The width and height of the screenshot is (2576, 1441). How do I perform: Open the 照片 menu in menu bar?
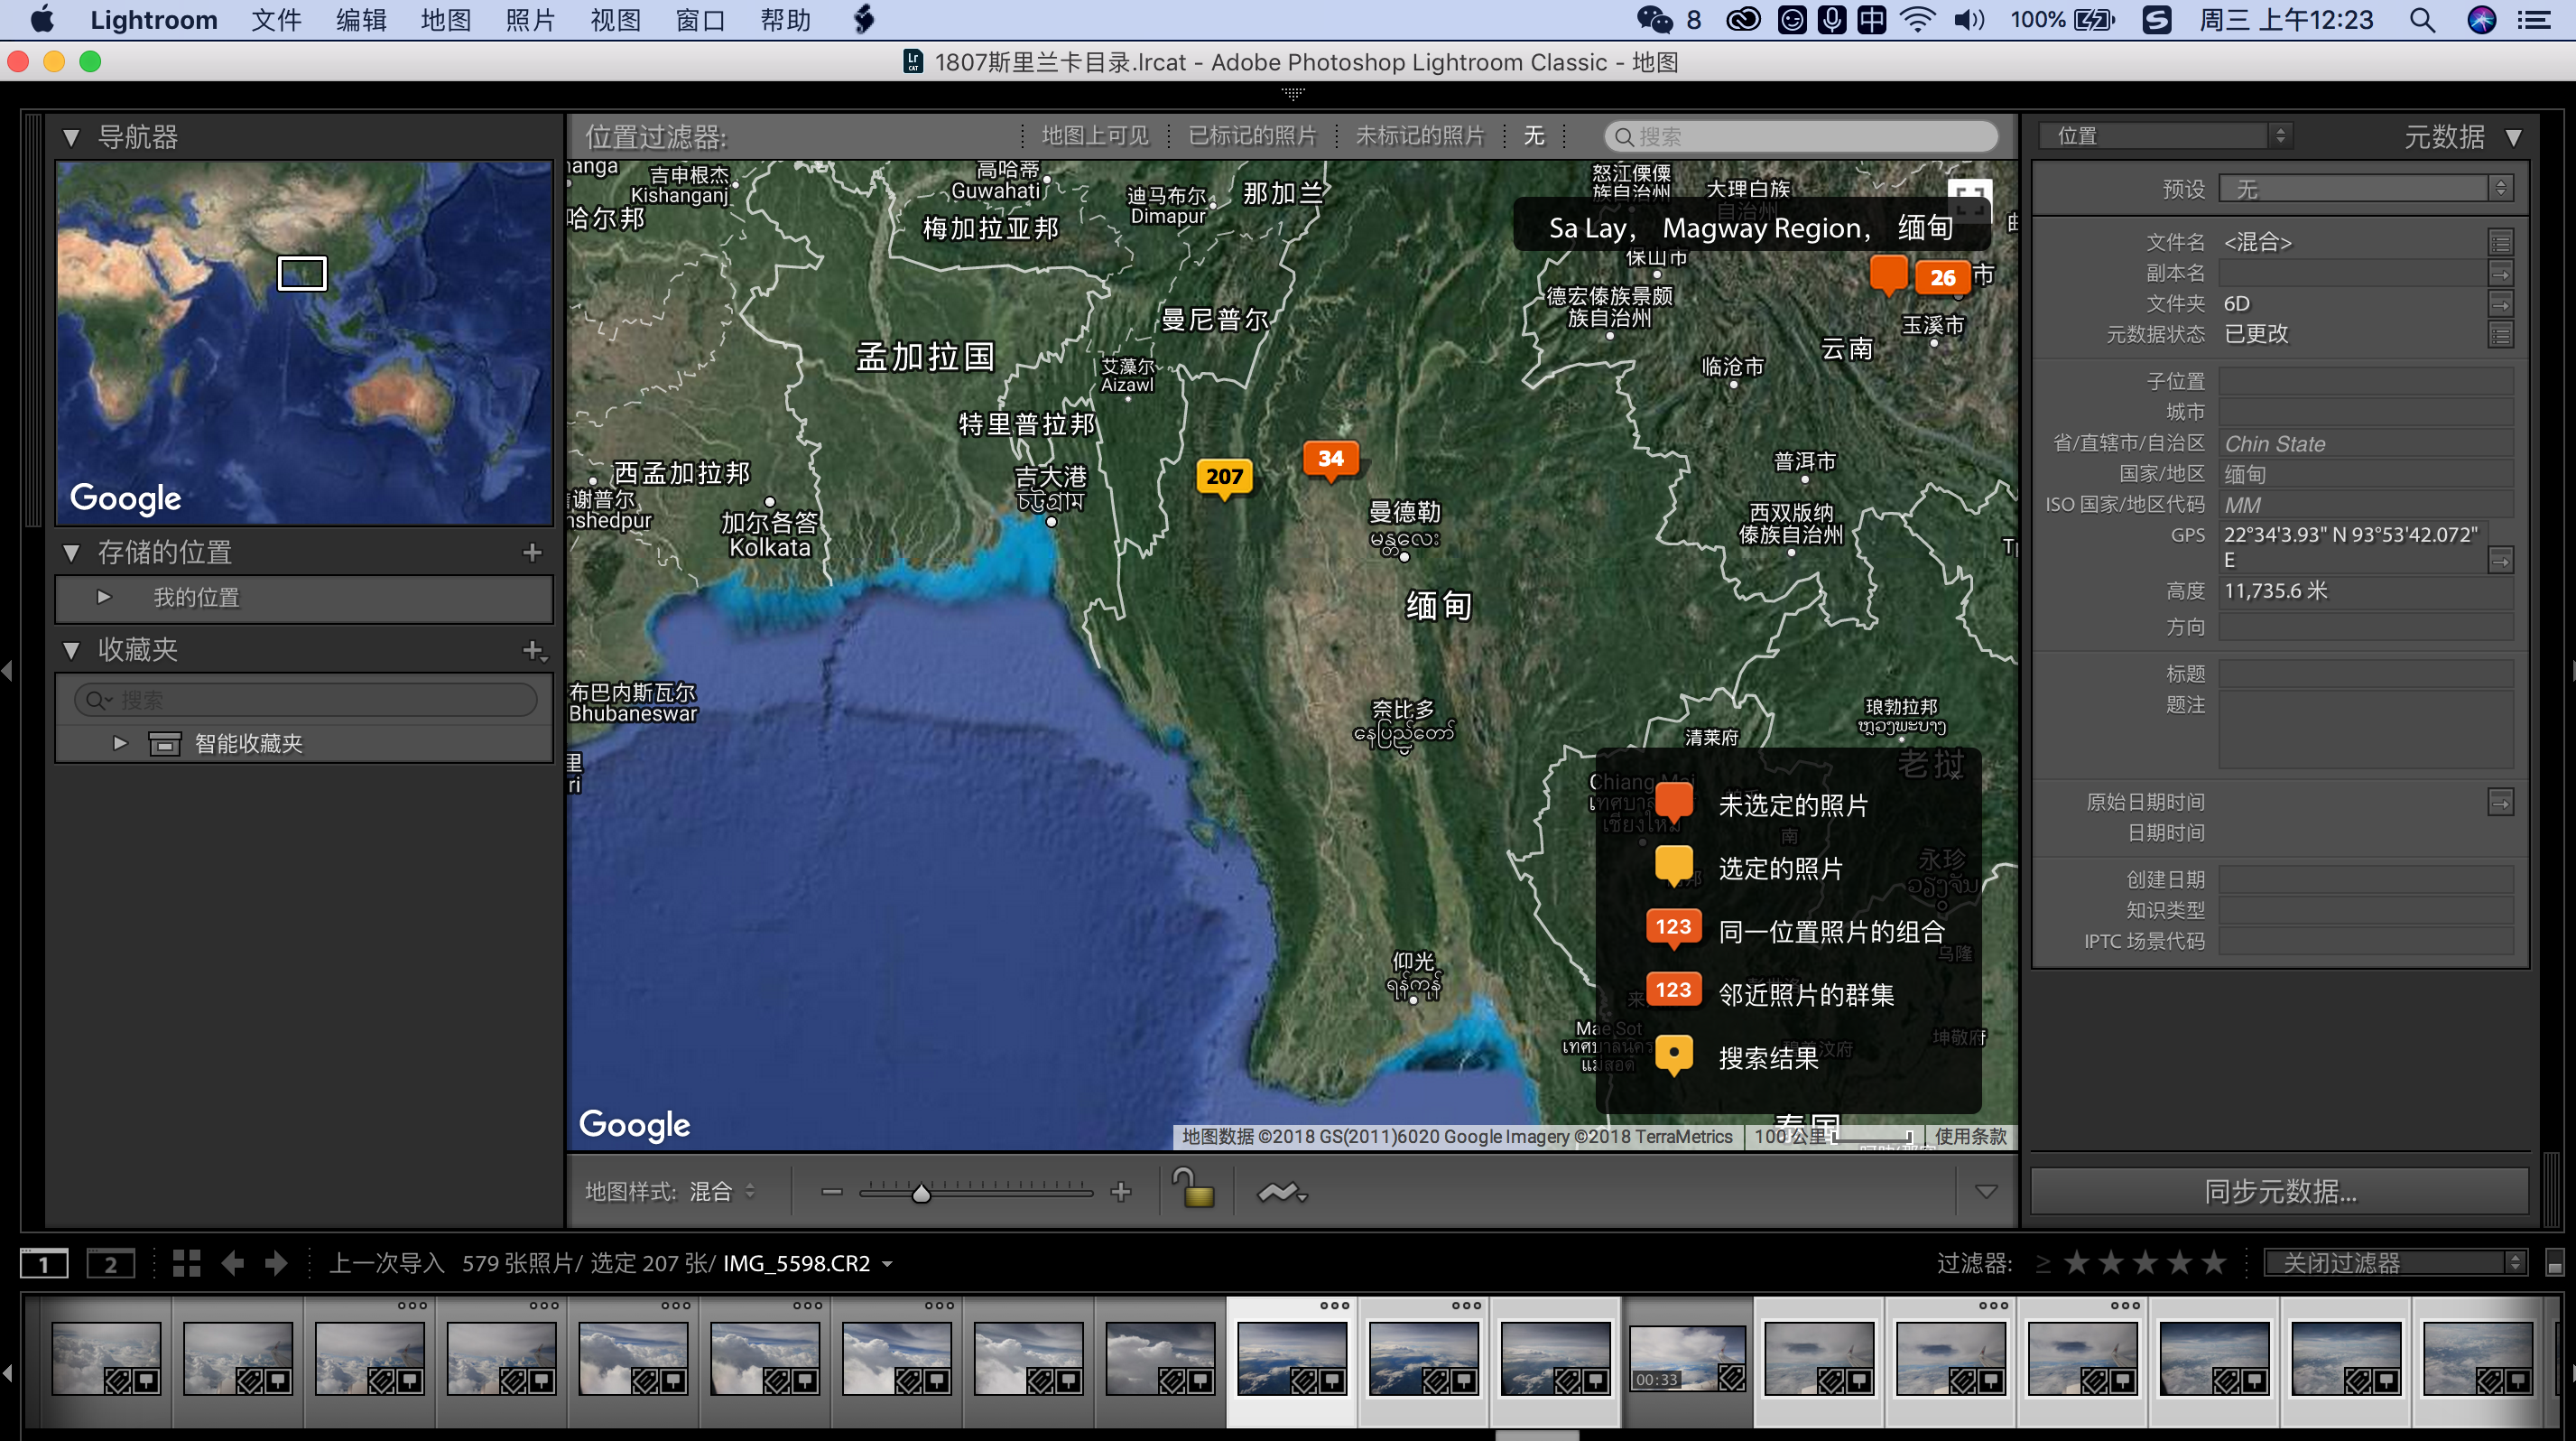530,20
